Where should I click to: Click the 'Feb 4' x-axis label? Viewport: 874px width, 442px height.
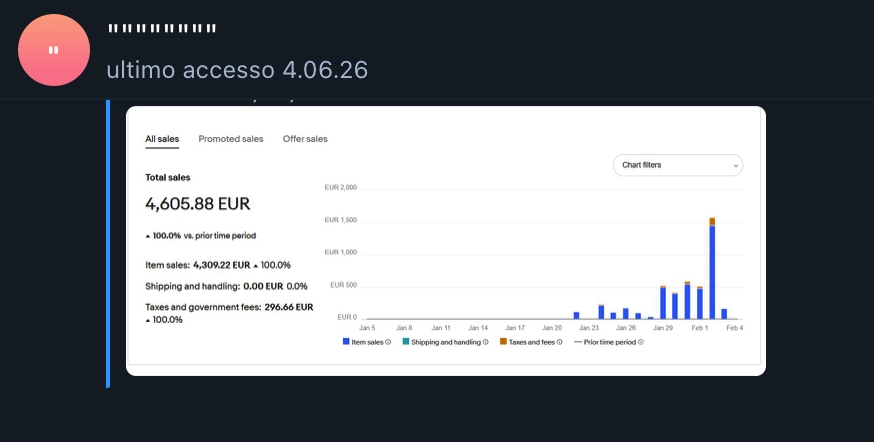[x=735, y=328]
